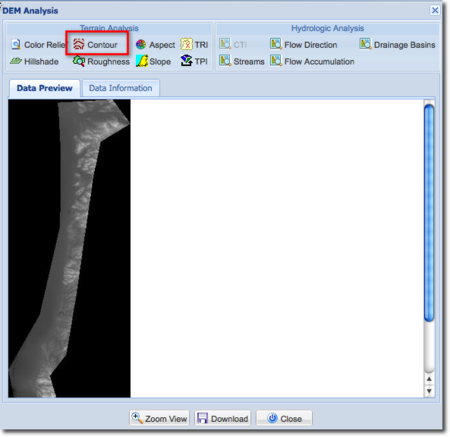This screenshot has width=450, height=437.
Task: Click the scrollbar down arrow
Action: coord(429,391)
